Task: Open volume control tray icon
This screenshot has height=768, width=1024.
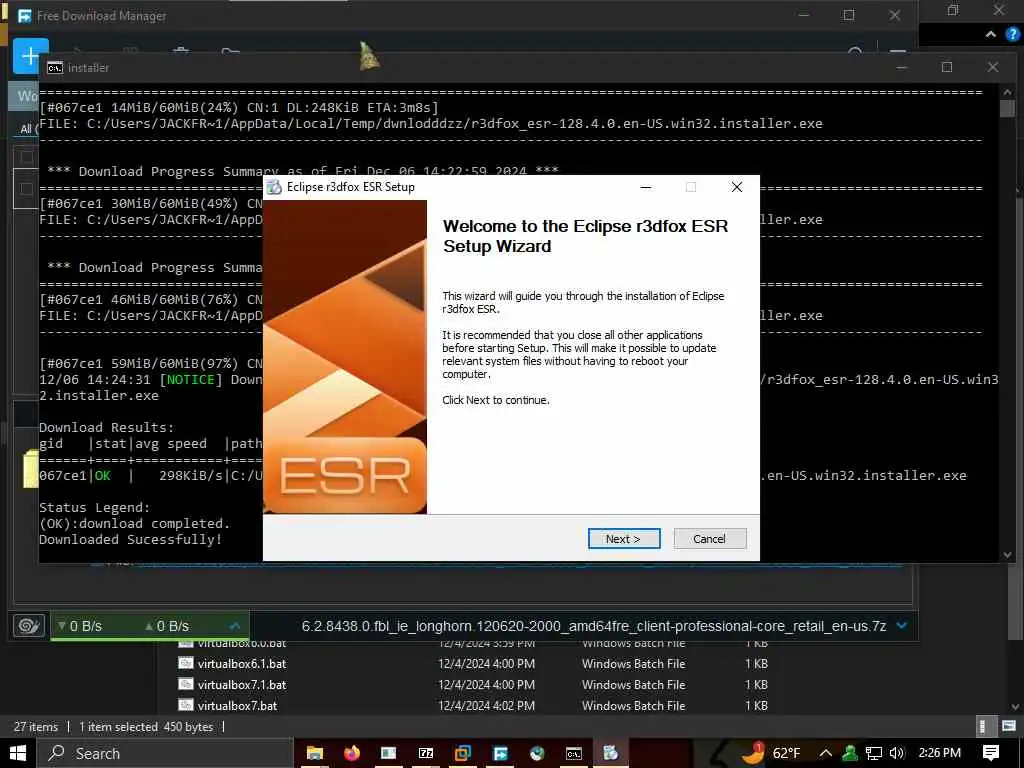Action: coord(897,753)
